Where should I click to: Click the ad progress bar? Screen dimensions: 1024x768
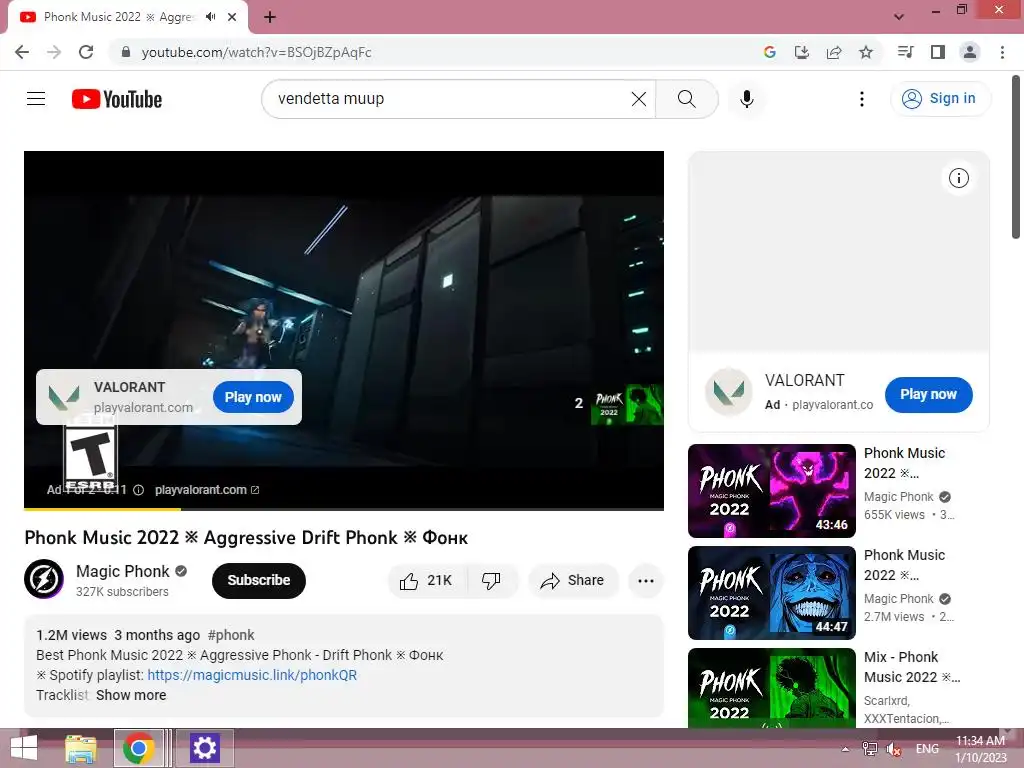344,509
